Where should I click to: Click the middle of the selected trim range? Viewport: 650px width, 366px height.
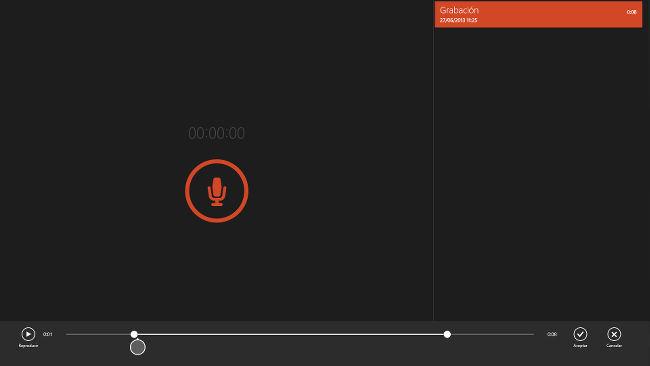click(290, 334)
